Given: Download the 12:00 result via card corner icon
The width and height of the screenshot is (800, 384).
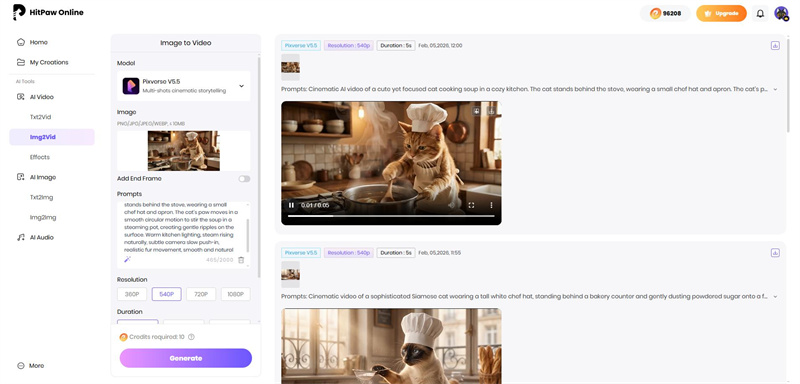Looking at the screenshot, I should (775, 45).
